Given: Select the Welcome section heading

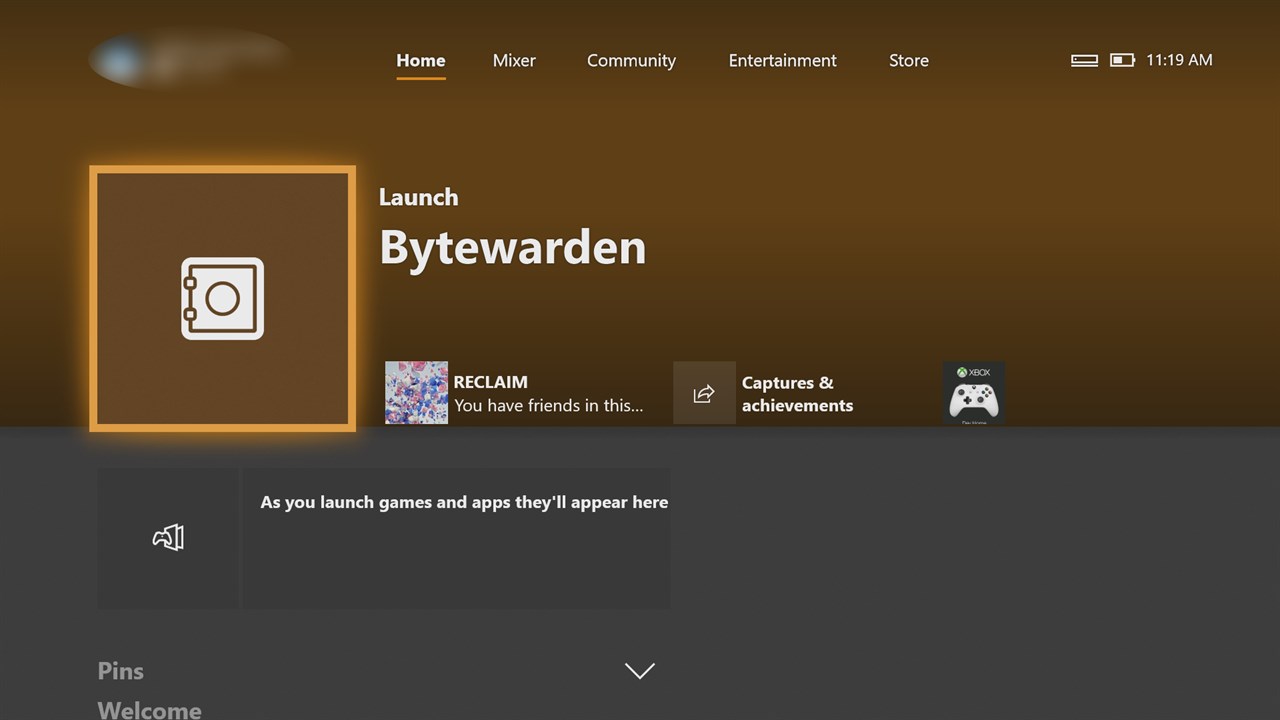Looking at the screenshot, I should (150, 710).
